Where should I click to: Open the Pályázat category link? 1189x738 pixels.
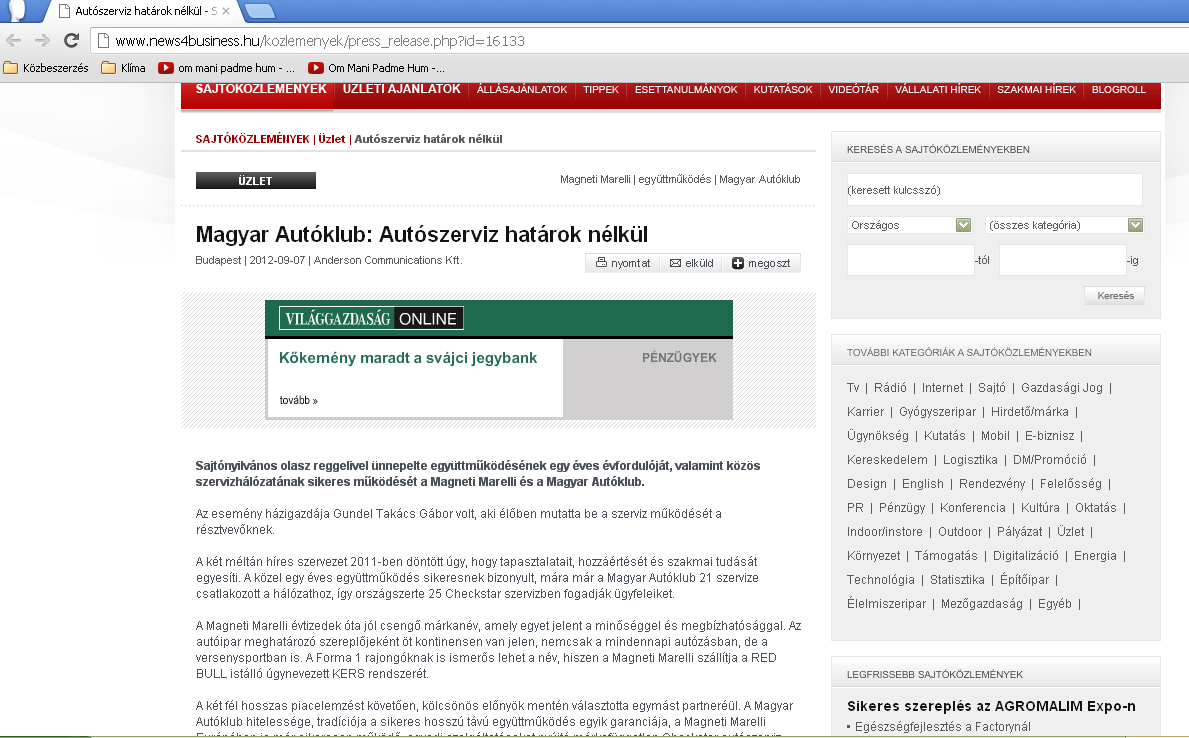click(x=1019, y=532)
